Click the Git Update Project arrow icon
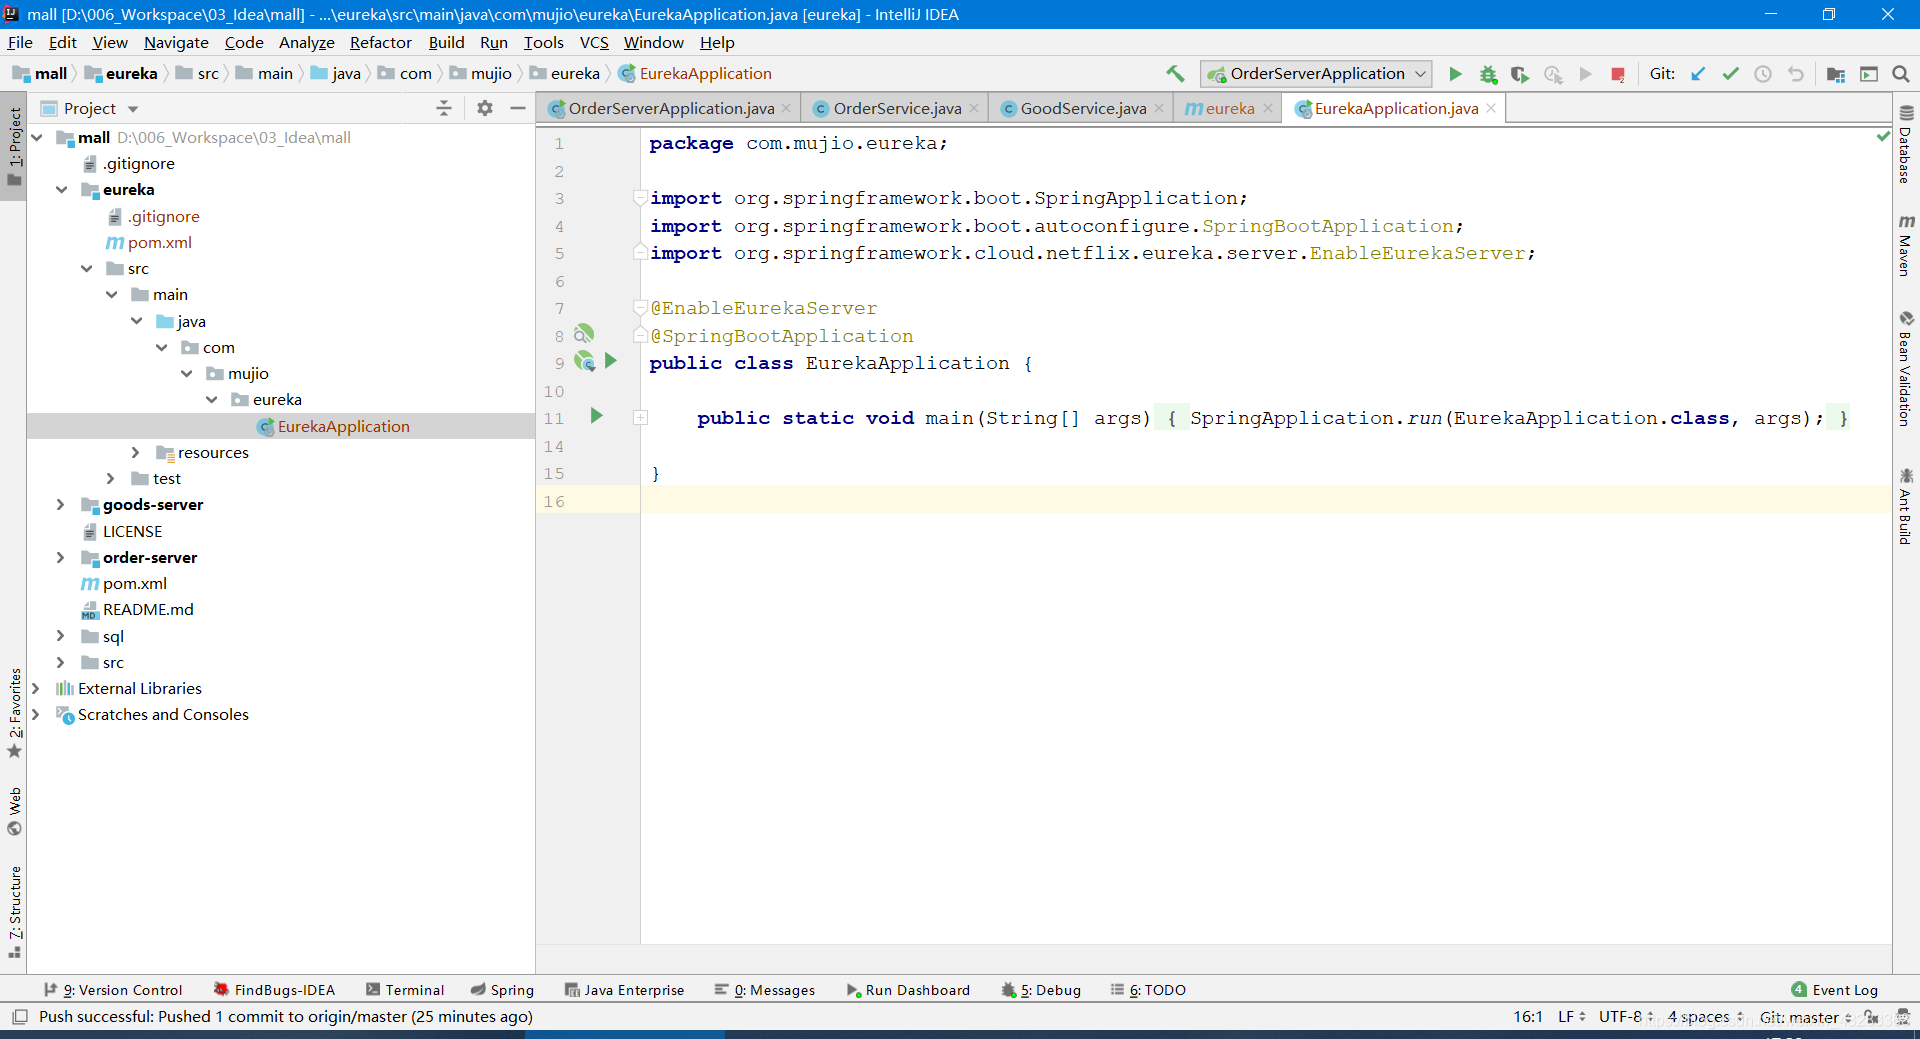 pos(1698,74)
